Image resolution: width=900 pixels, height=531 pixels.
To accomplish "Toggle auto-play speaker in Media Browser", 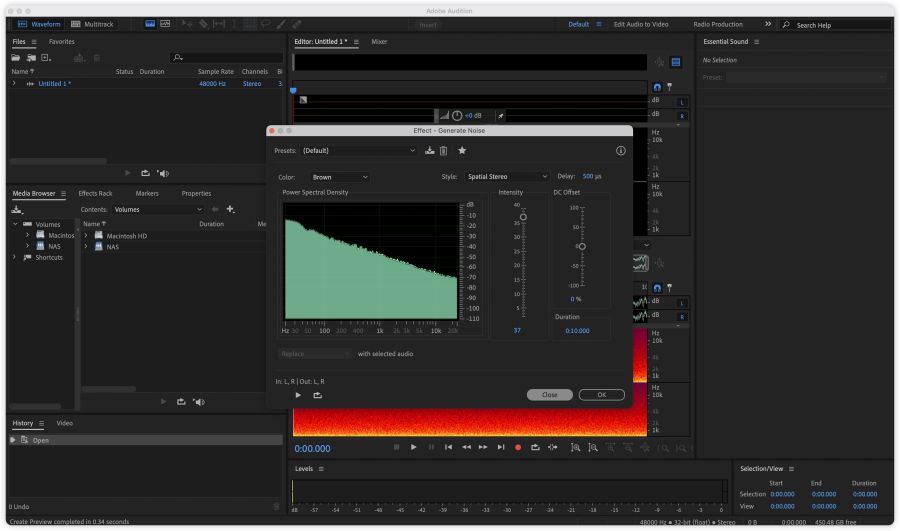I will point(199,402).
